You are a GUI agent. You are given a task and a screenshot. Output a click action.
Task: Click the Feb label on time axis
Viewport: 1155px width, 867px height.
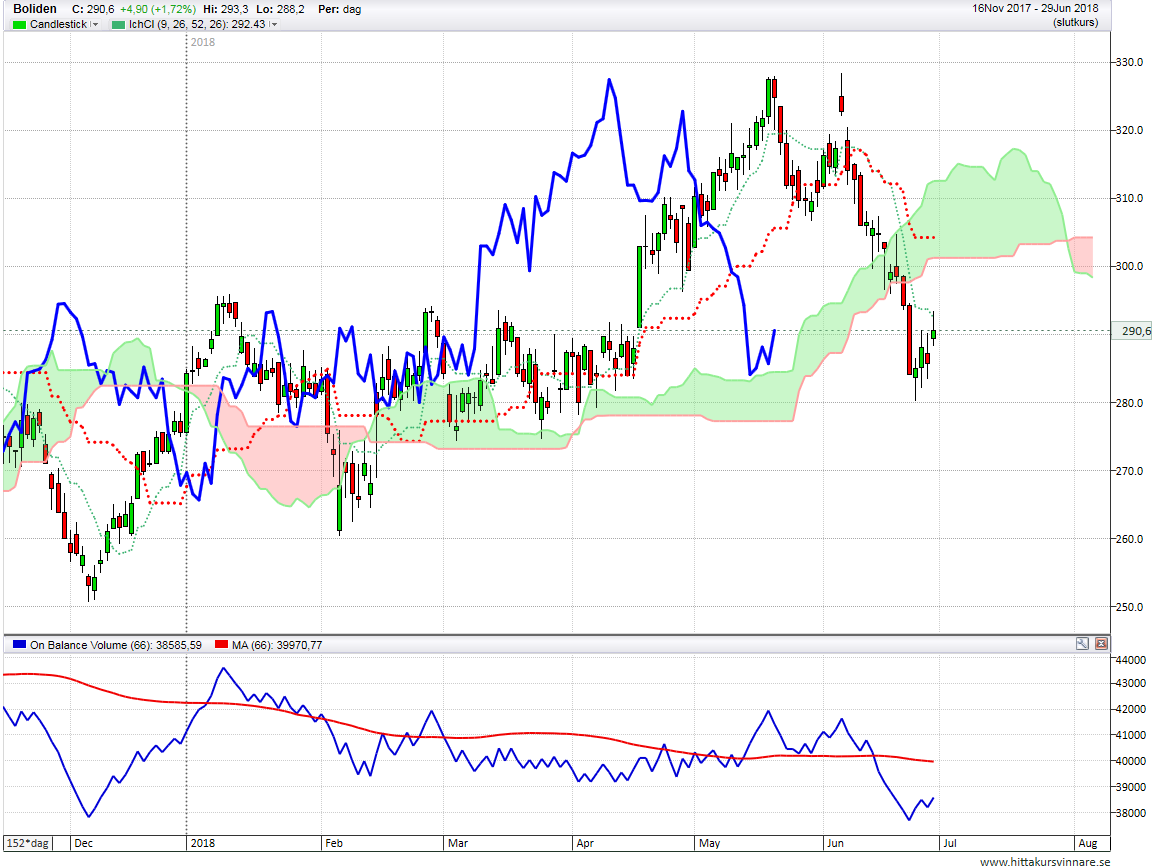tap(334, 843)
